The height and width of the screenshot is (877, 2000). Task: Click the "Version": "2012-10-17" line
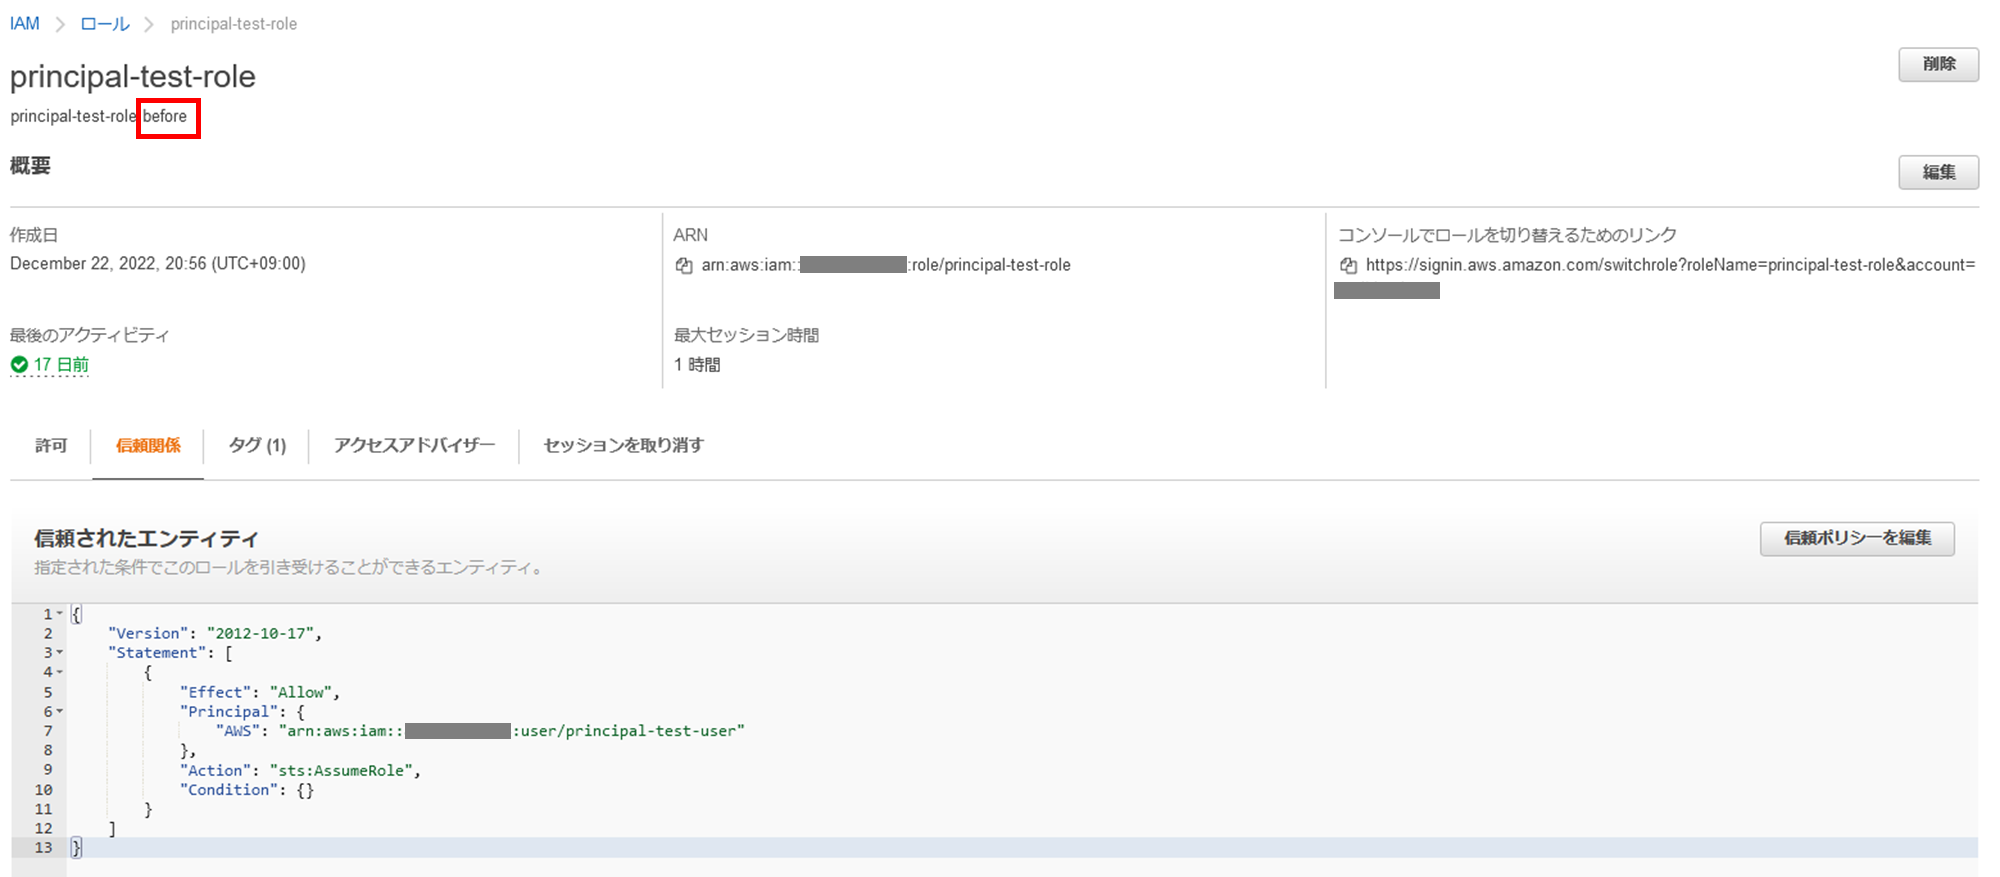[x=215, y=633]
